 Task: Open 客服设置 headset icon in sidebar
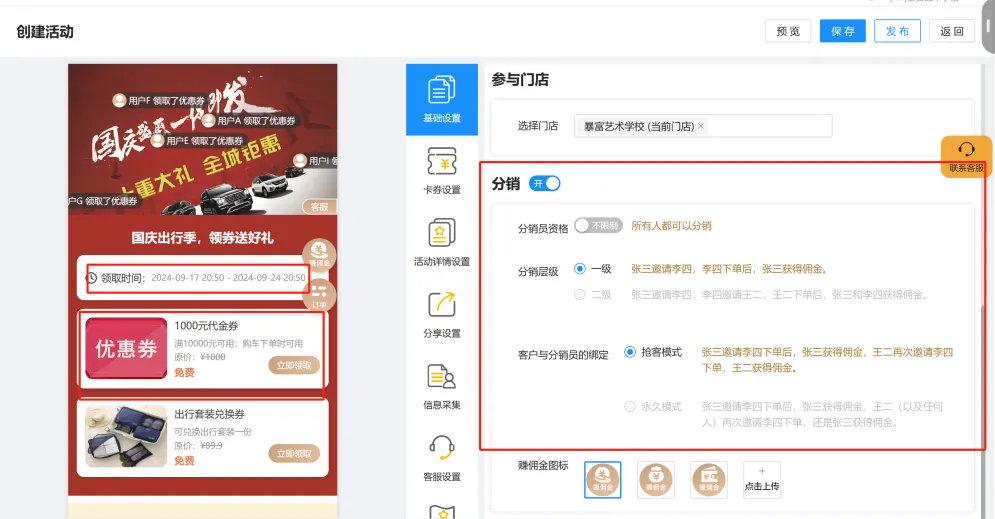click(441, 456)
